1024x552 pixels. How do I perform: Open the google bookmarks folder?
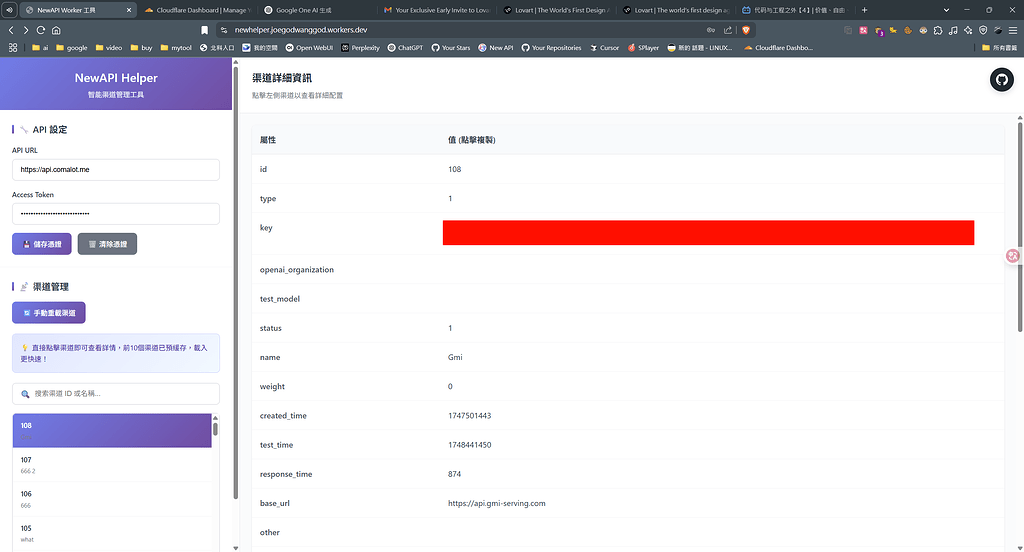(71, 48)
